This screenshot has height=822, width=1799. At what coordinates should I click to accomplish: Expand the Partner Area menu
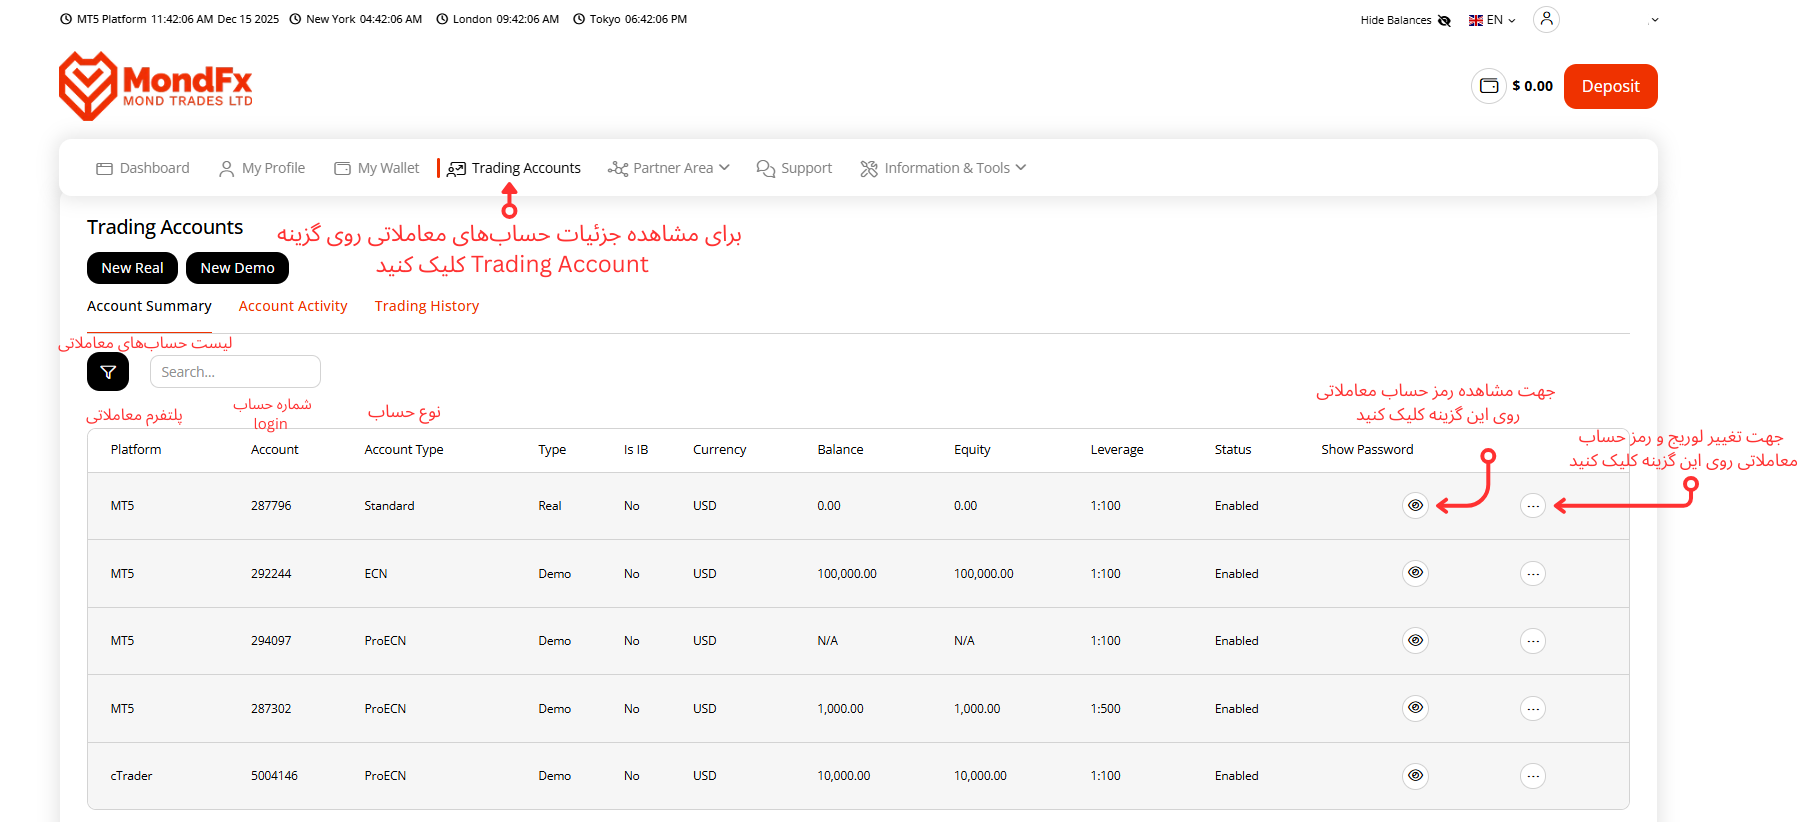[x=669, y=168]
